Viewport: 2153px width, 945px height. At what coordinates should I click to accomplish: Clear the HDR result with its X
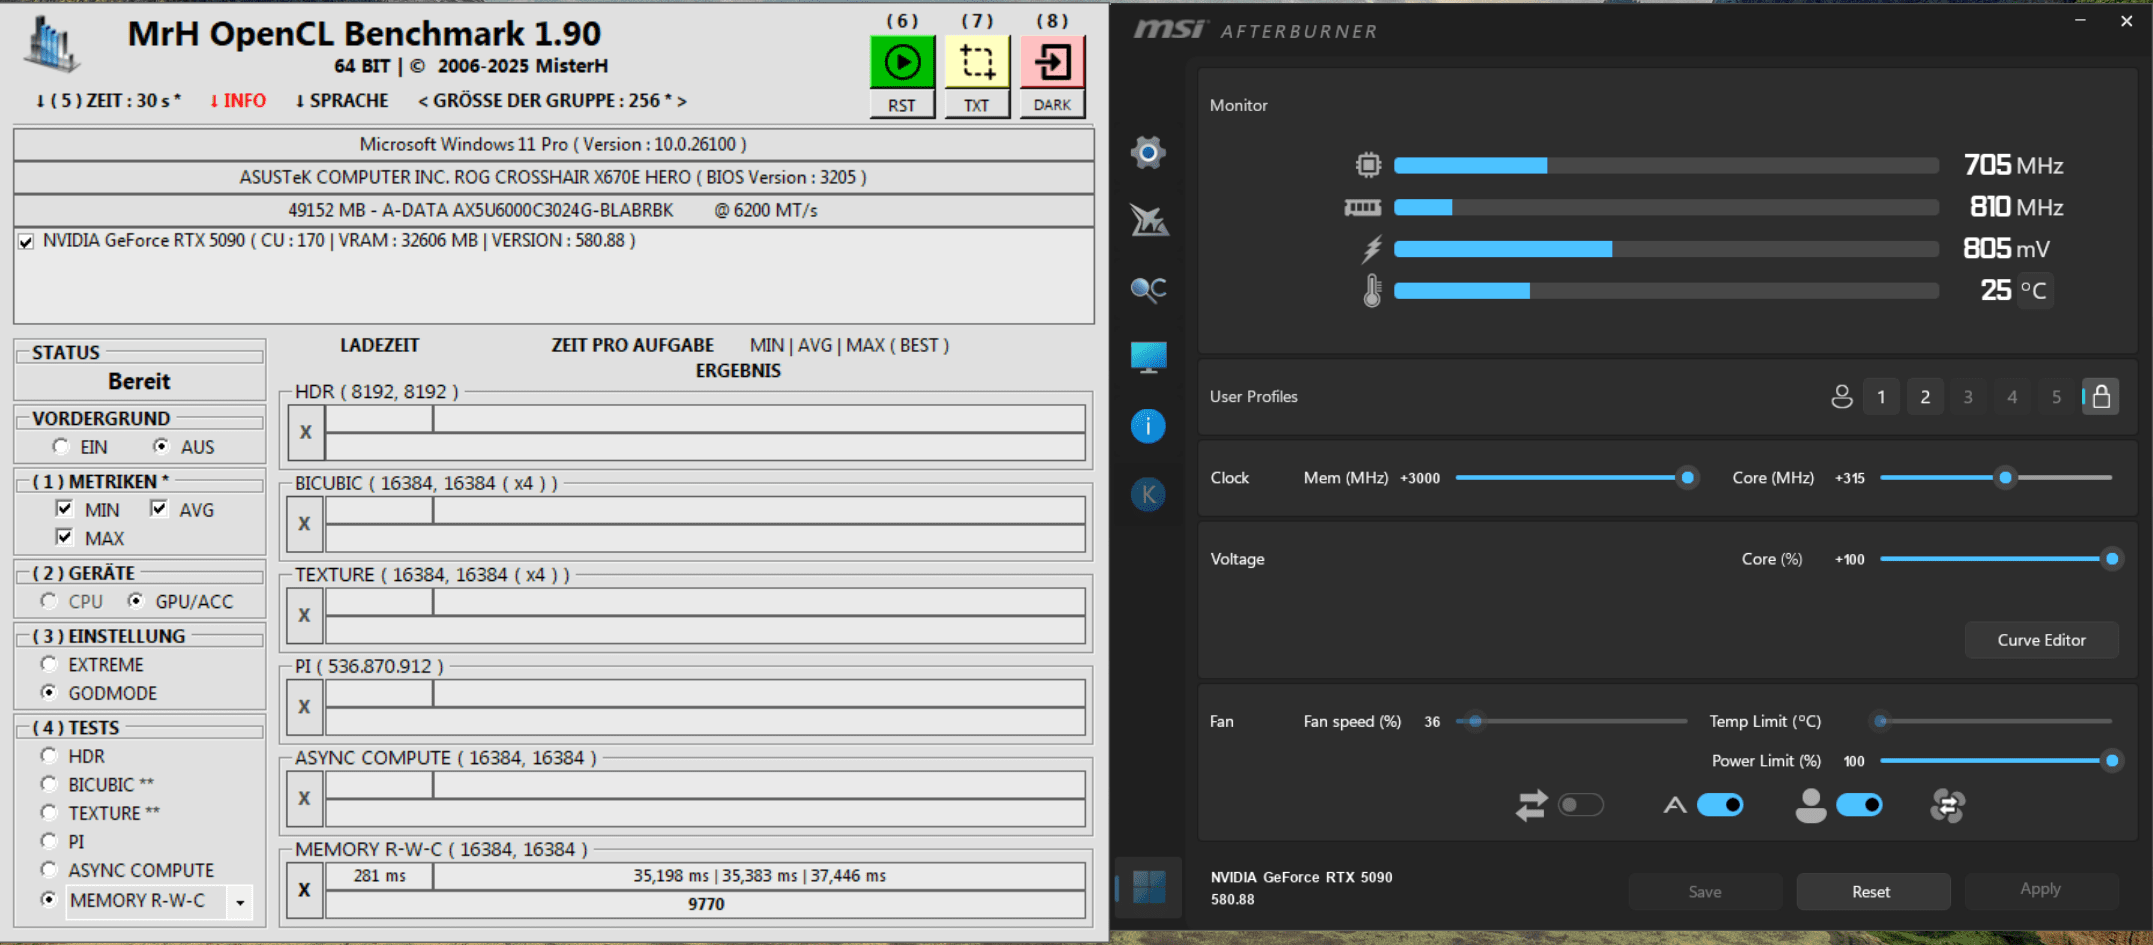pyautogui.click(x=306, y=432)
